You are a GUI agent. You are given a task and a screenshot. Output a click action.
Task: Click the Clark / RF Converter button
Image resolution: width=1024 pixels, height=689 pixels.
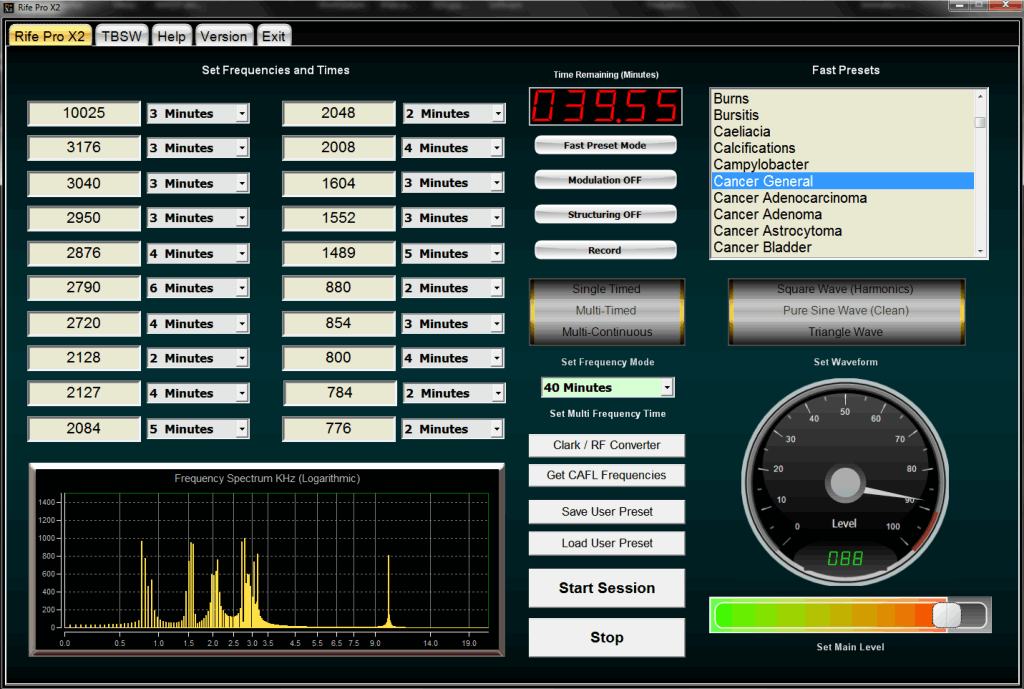(x=607, y=445)
